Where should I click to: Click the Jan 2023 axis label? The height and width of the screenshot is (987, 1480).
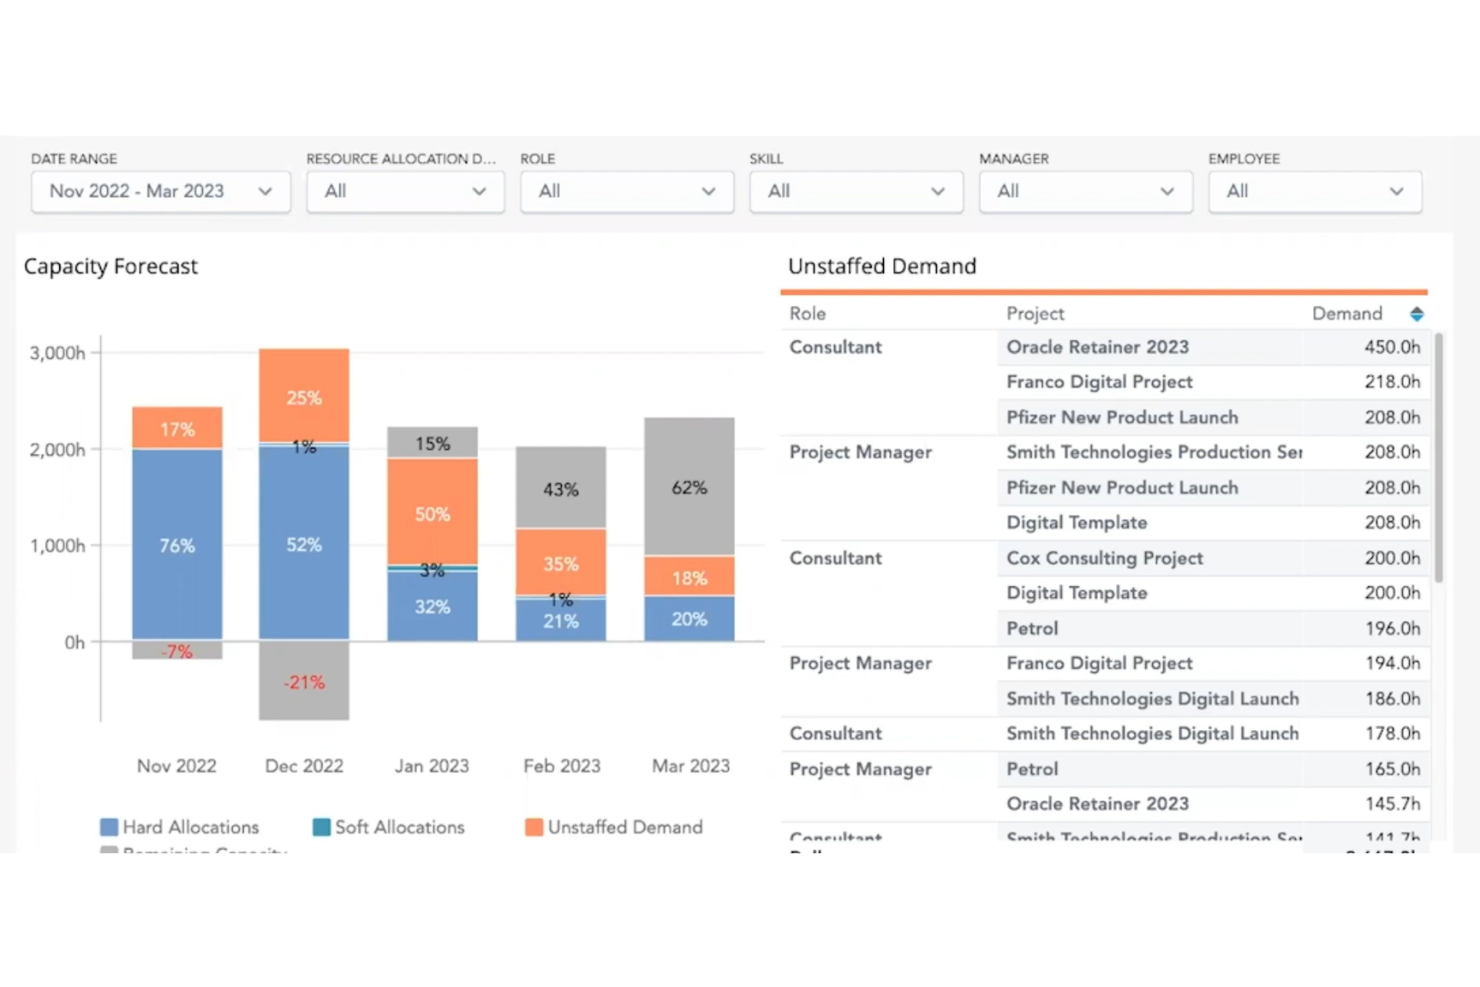pos(432,766)
